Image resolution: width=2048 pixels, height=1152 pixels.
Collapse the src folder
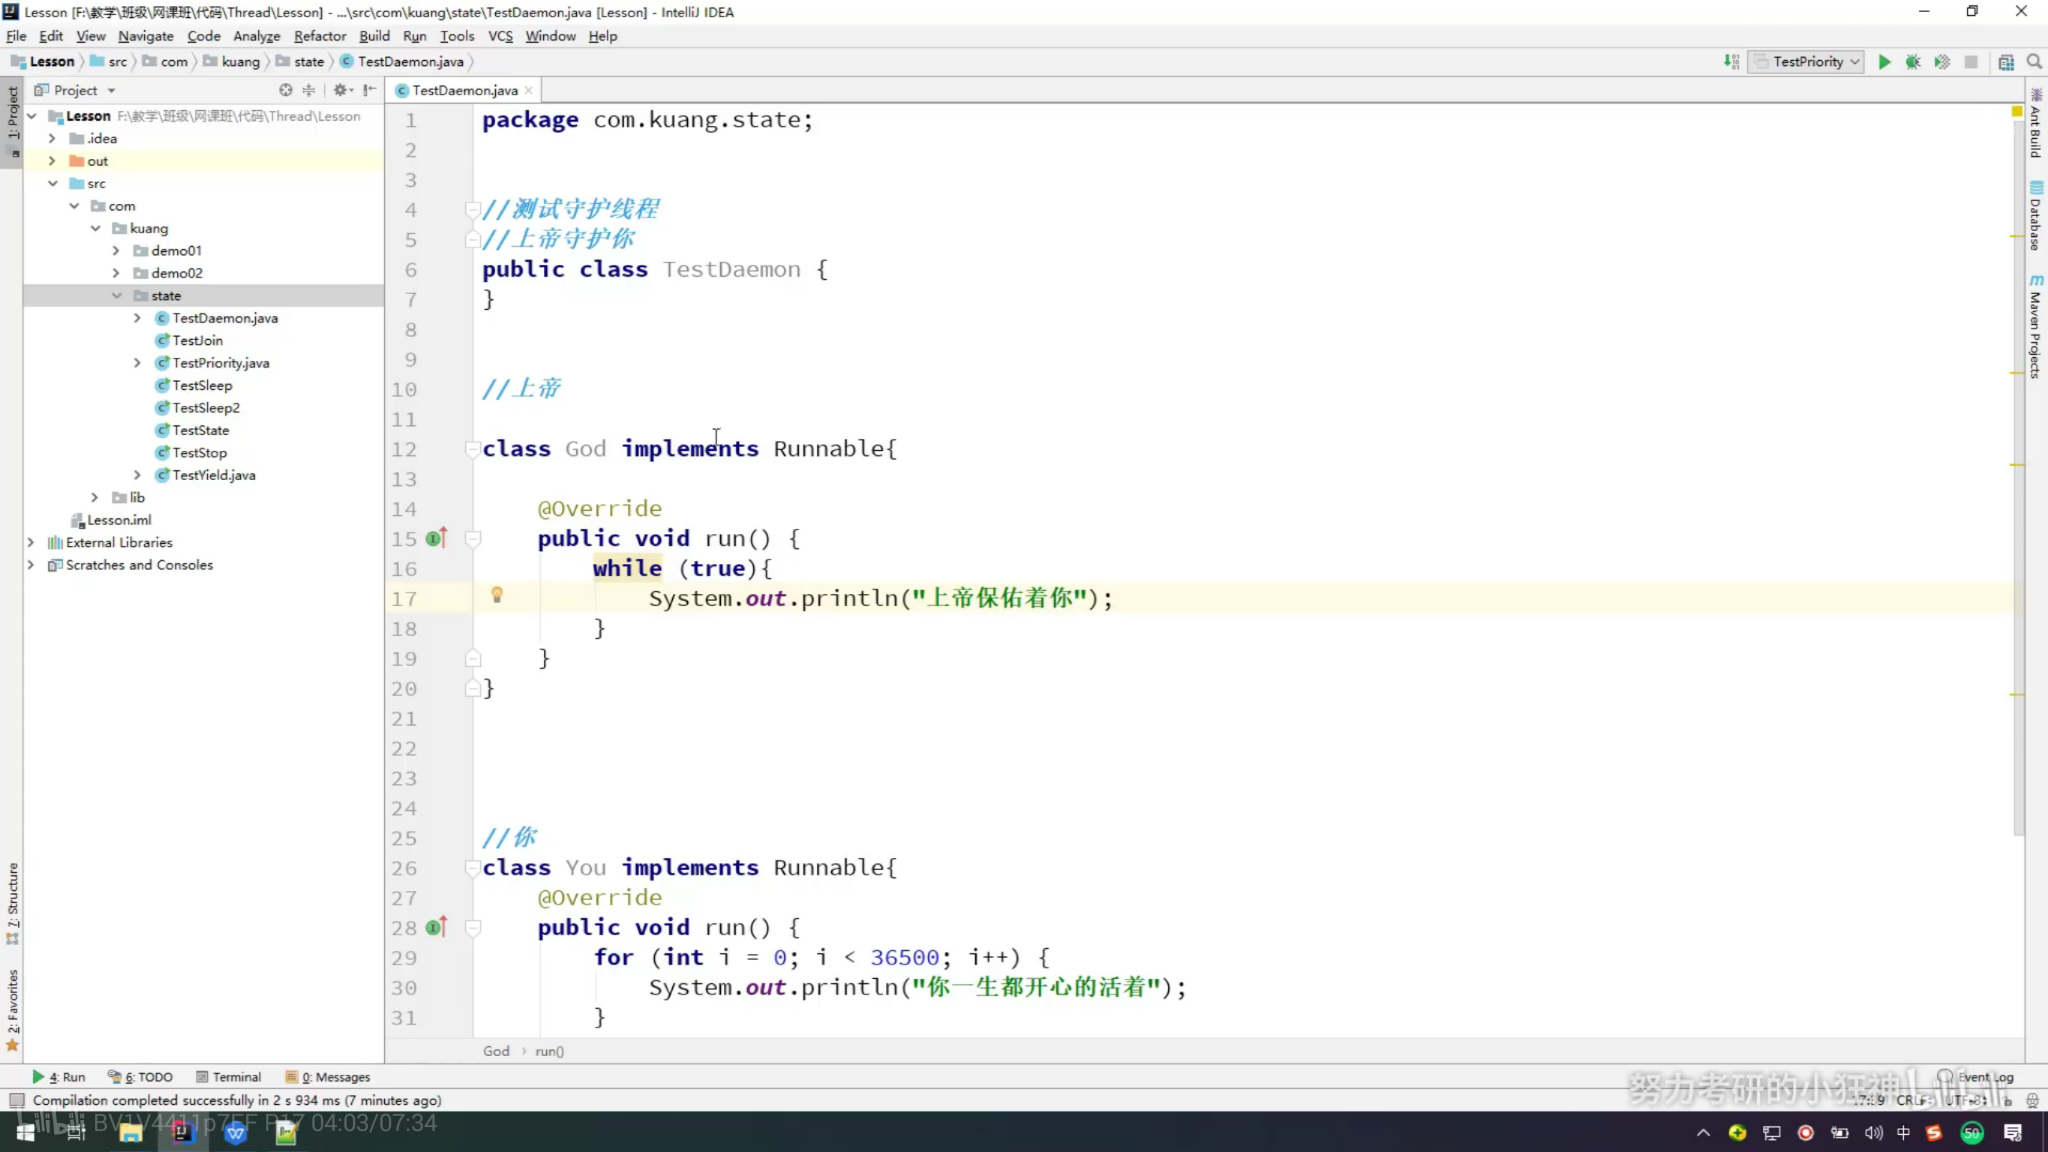53,184
